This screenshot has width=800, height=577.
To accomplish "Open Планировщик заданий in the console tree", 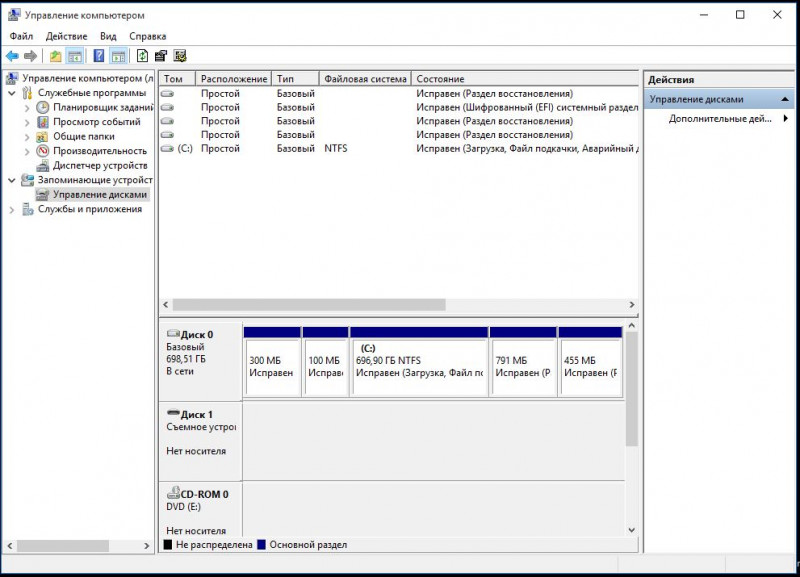I will pos(102,107).
